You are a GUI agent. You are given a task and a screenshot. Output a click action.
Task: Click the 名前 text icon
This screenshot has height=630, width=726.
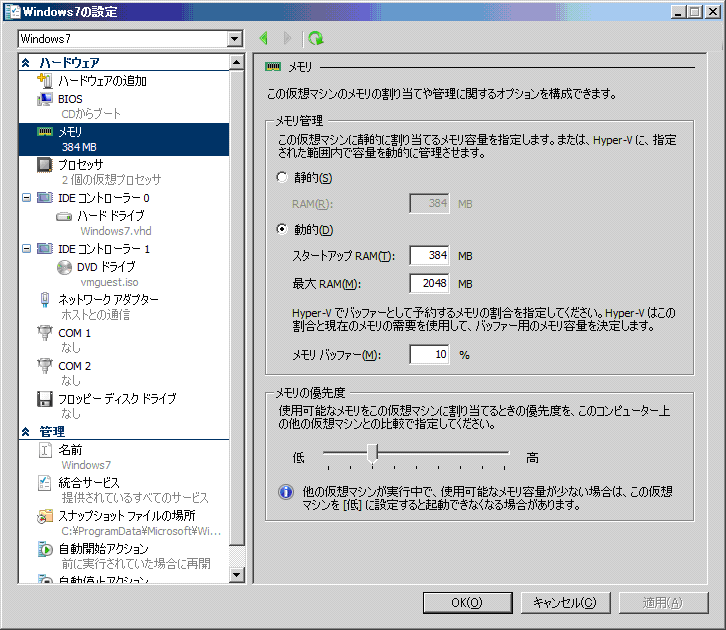tap(44, 449)
